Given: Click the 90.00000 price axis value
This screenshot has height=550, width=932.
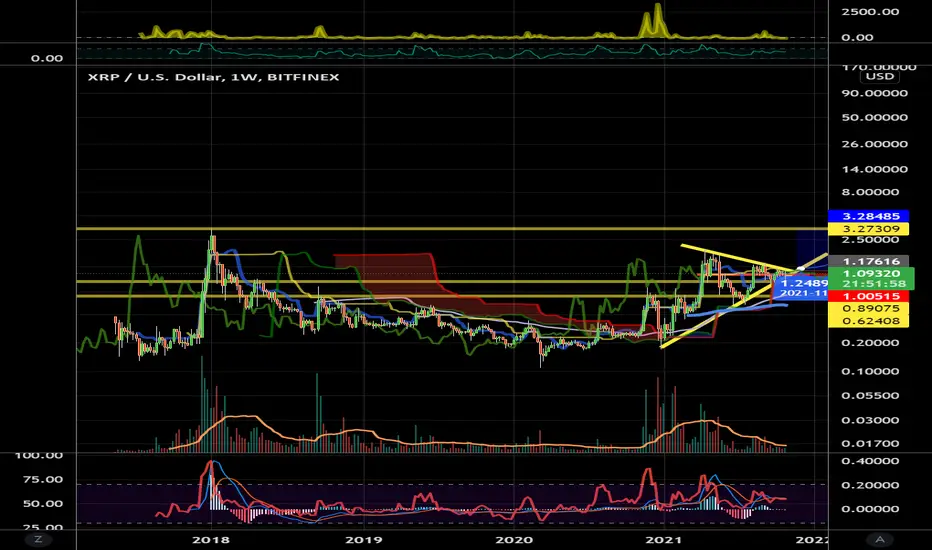Looking at the screenshot, I should coord(874,93).
